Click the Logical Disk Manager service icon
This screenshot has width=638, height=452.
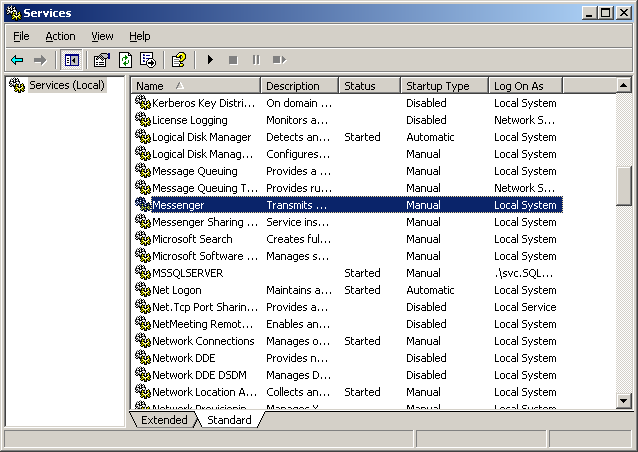(143, 137)
